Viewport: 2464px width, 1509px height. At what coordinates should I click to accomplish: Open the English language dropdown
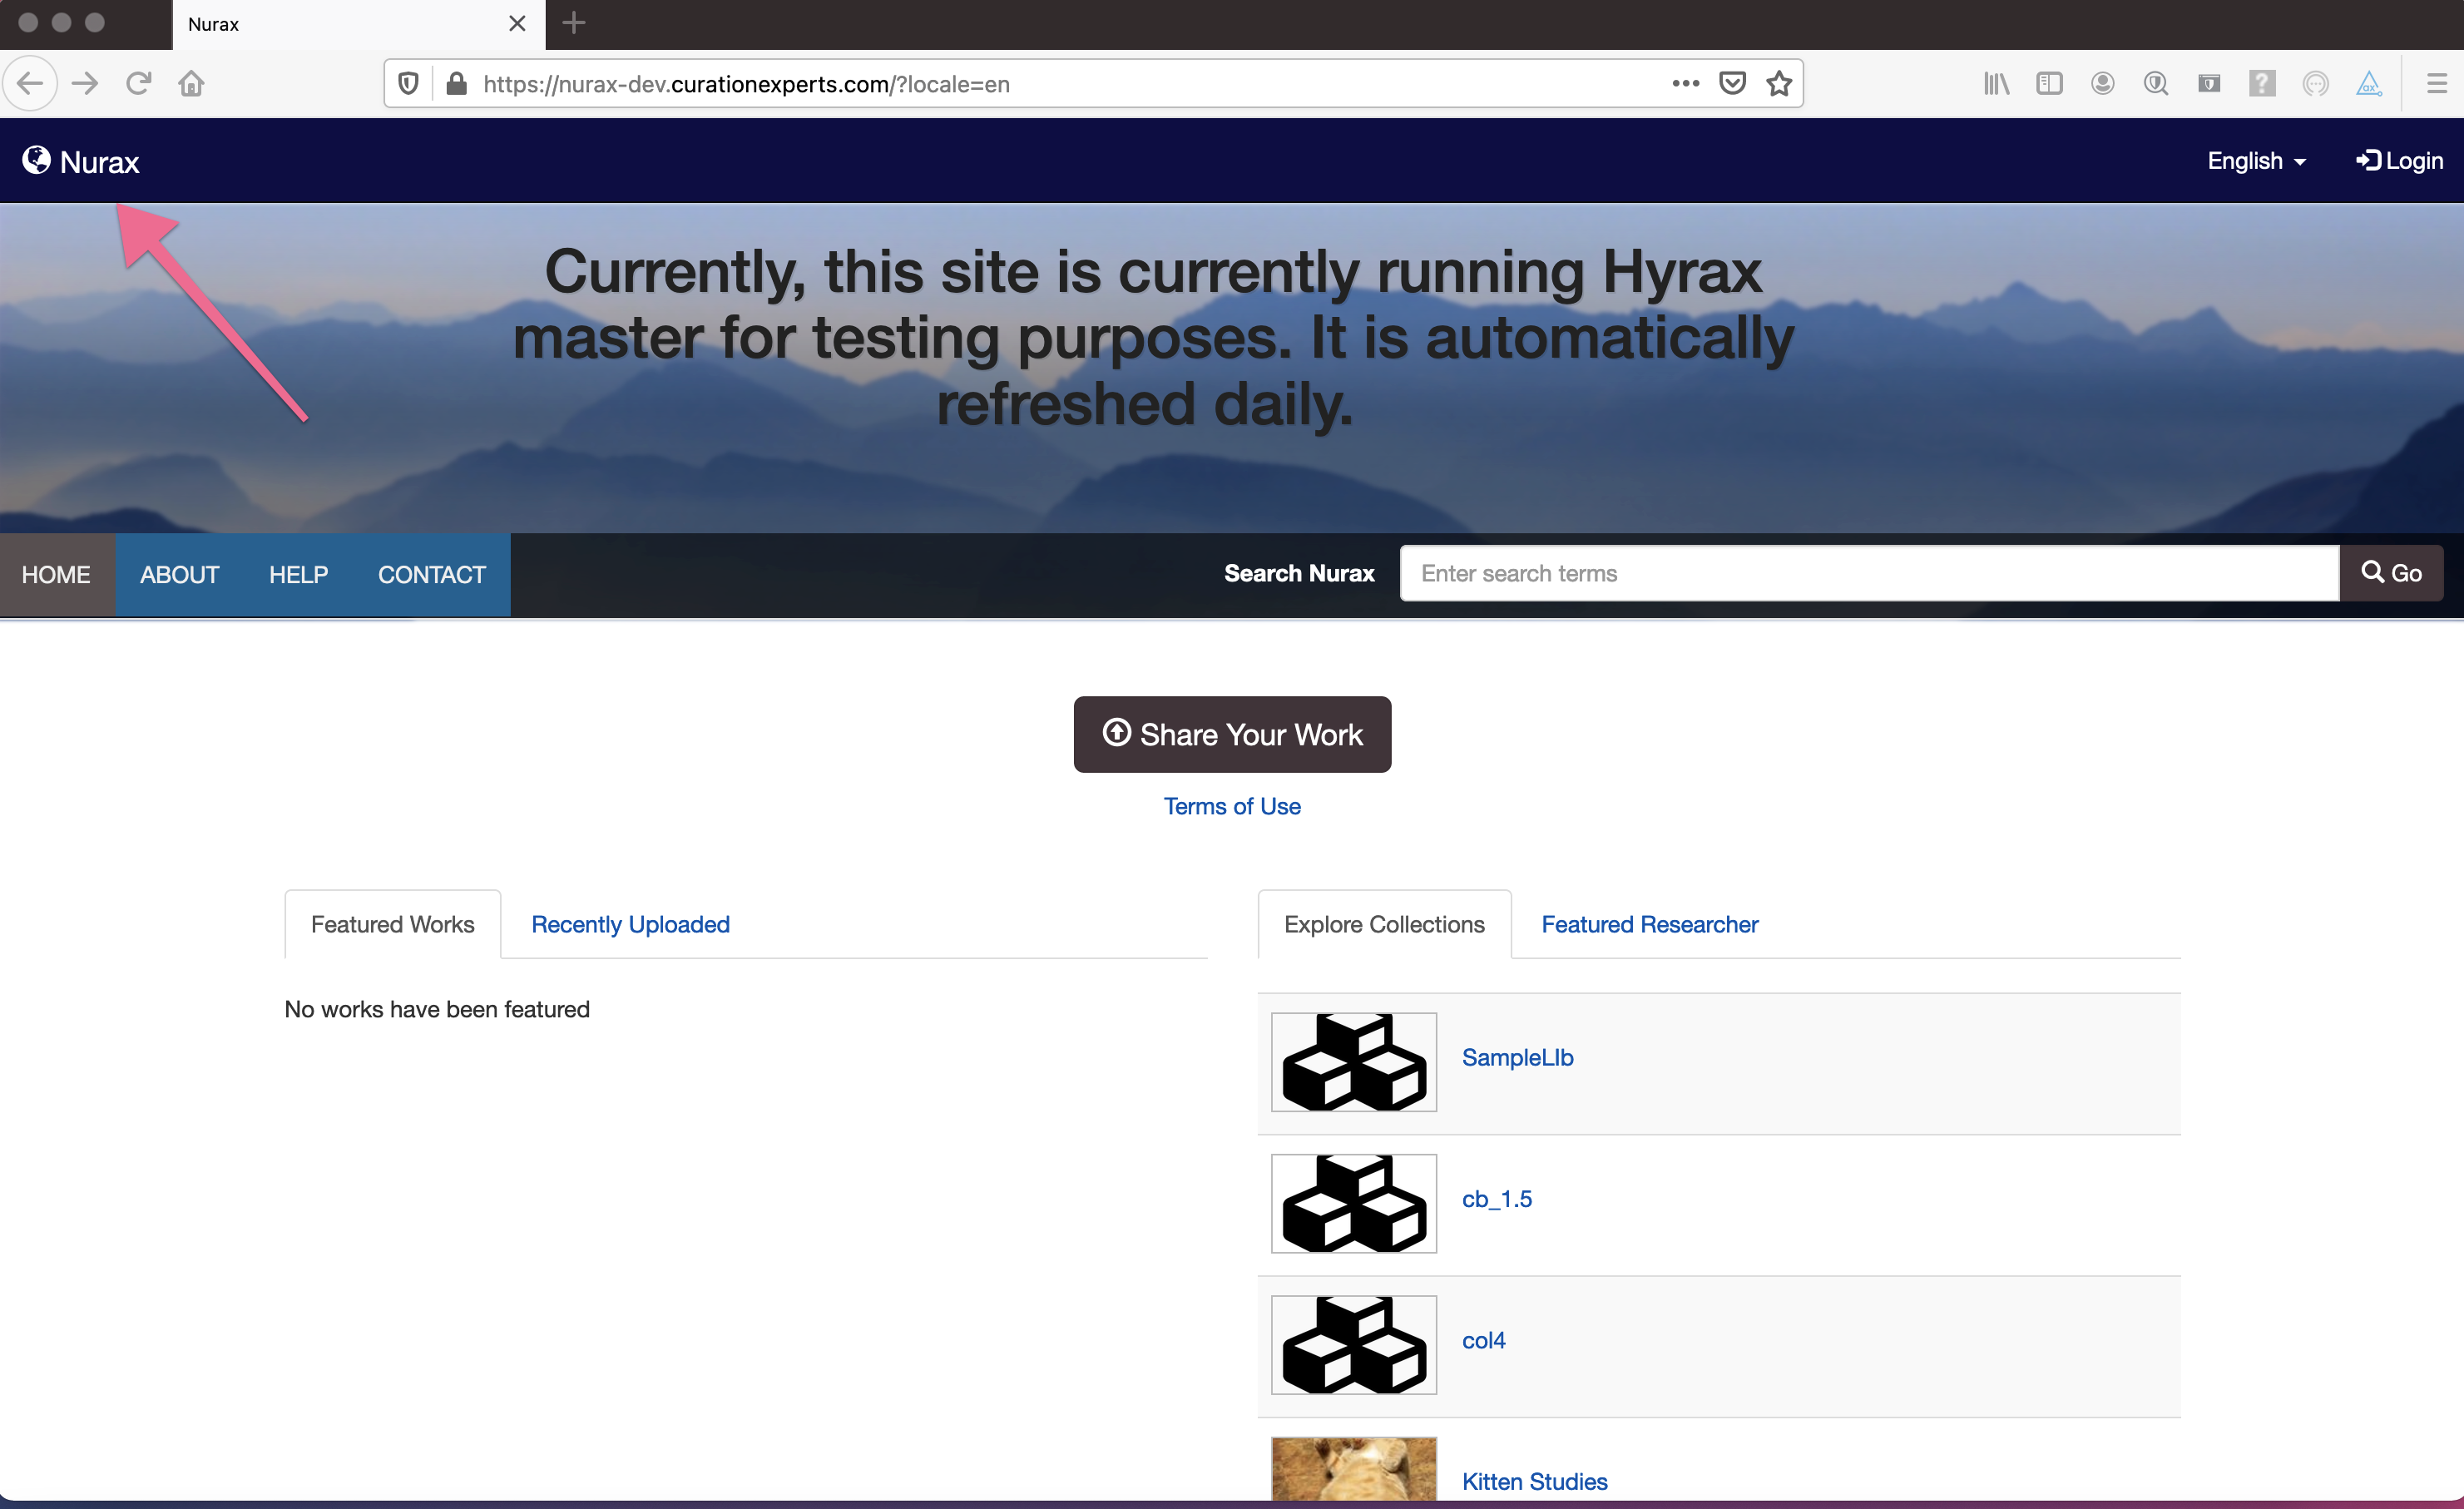click(x=2256, y=160)
